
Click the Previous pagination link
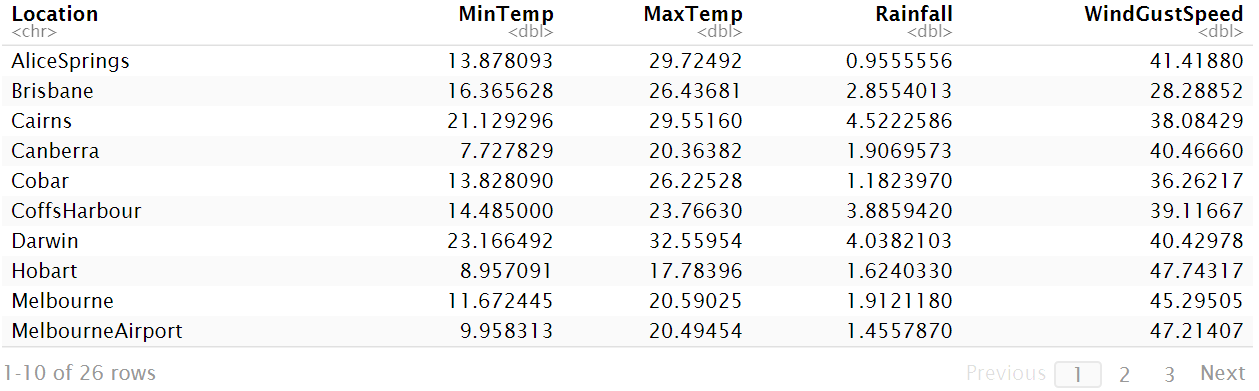pos(1006,373)
